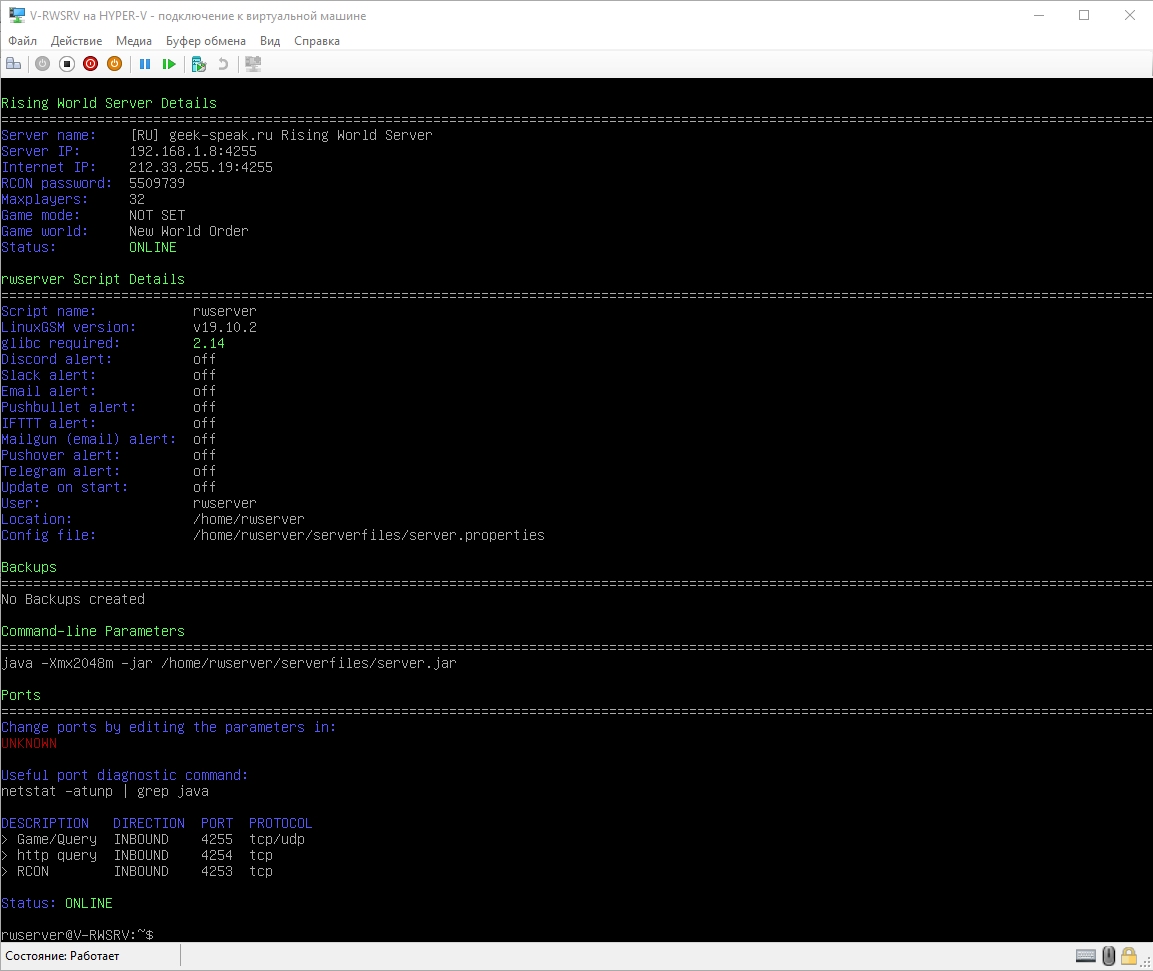Click the terminal prompt rwserver@V-RWSRV
The image size is (1153, 971).
tap(77, 935)
